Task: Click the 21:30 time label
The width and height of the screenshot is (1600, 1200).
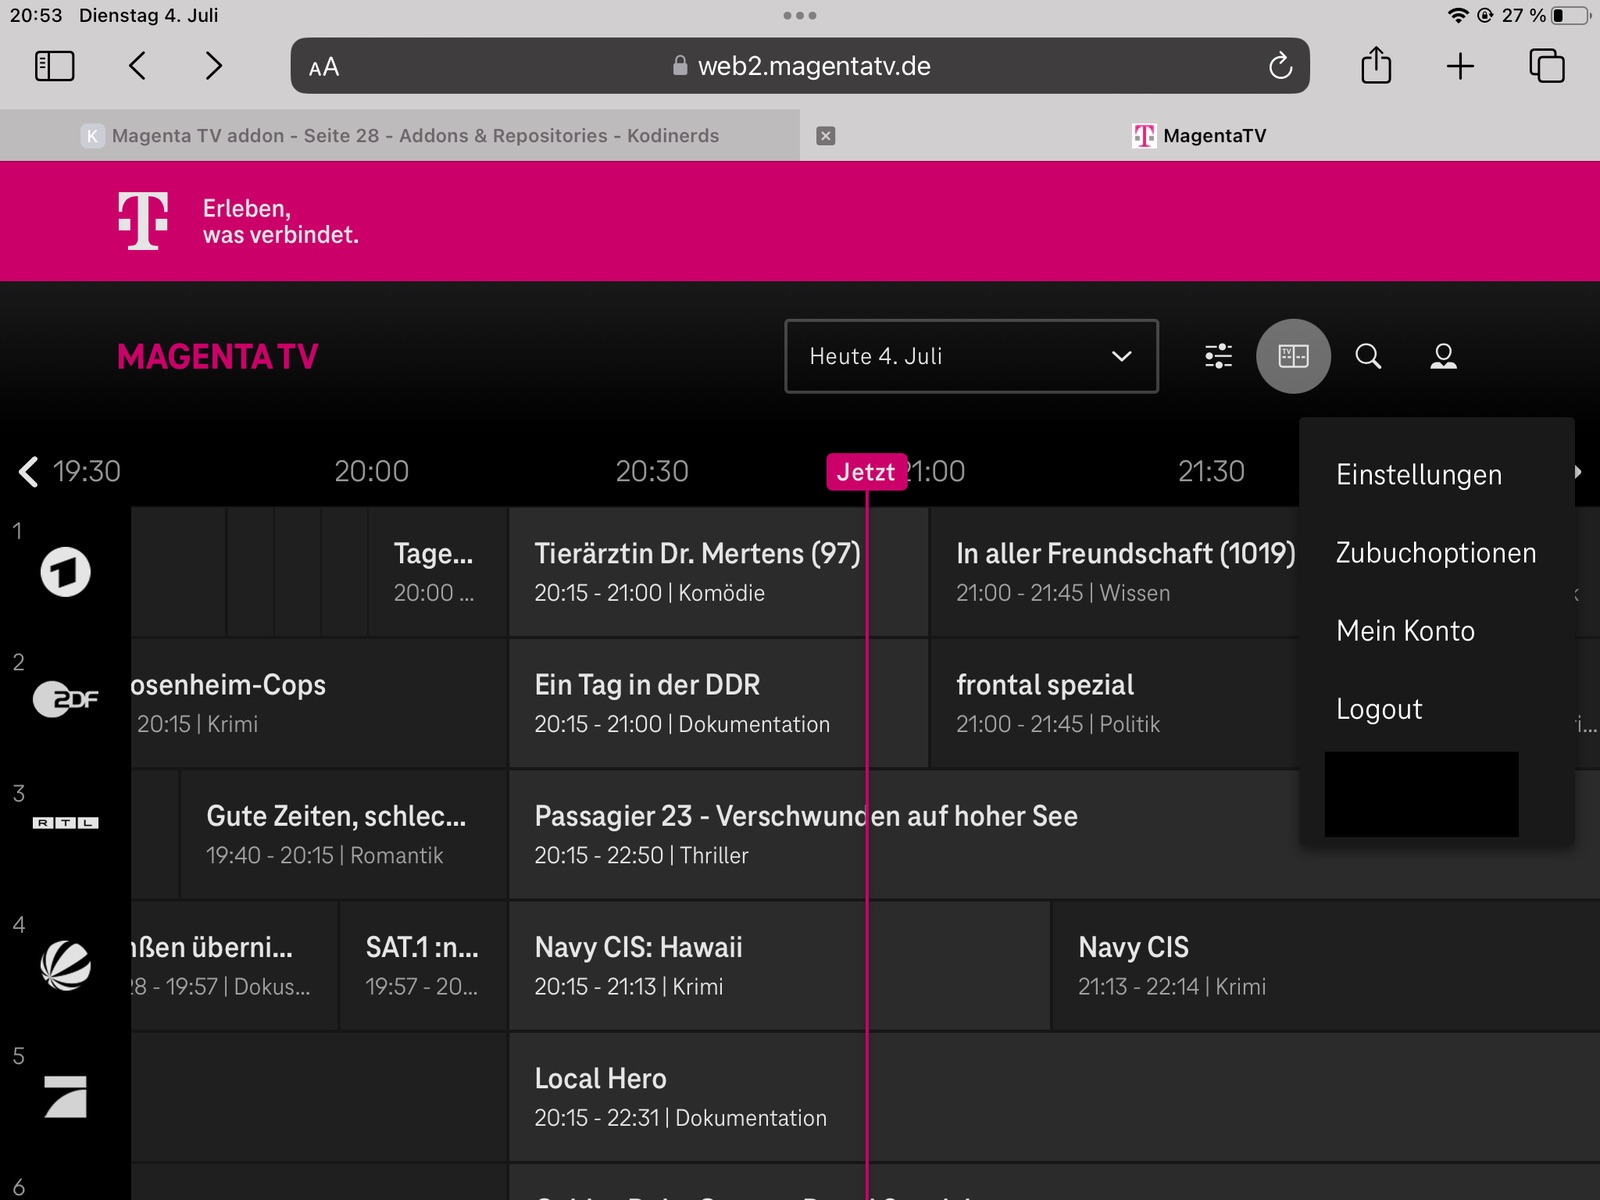Action: 1211,472
